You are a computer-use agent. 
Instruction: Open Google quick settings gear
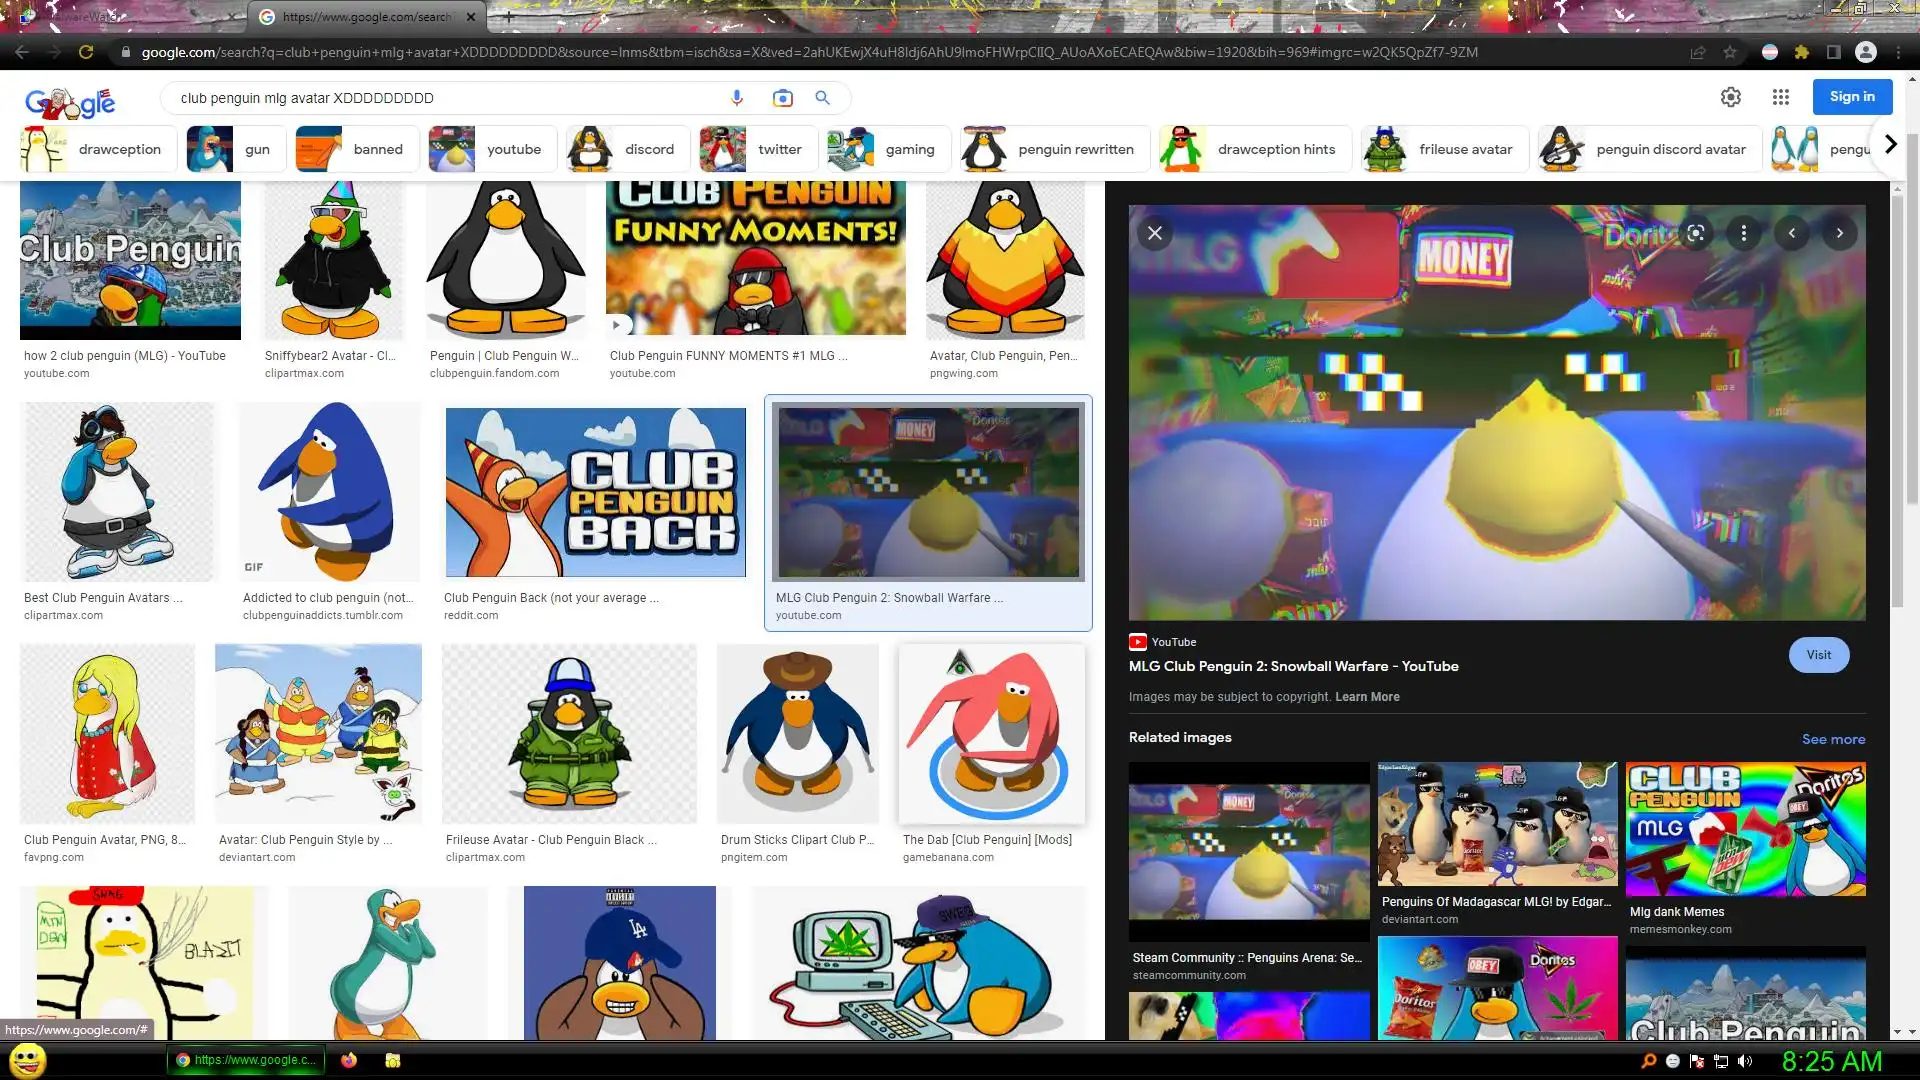pos(1730,97)
